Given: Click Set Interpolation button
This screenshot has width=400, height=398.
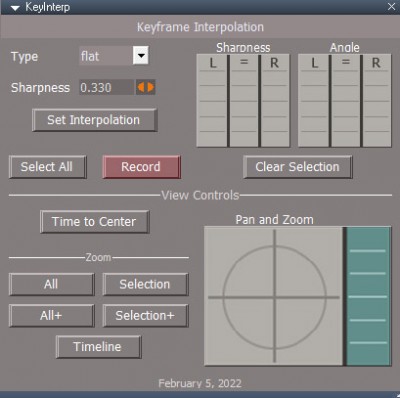Looking at the screenshot, I should click(95, 120).
